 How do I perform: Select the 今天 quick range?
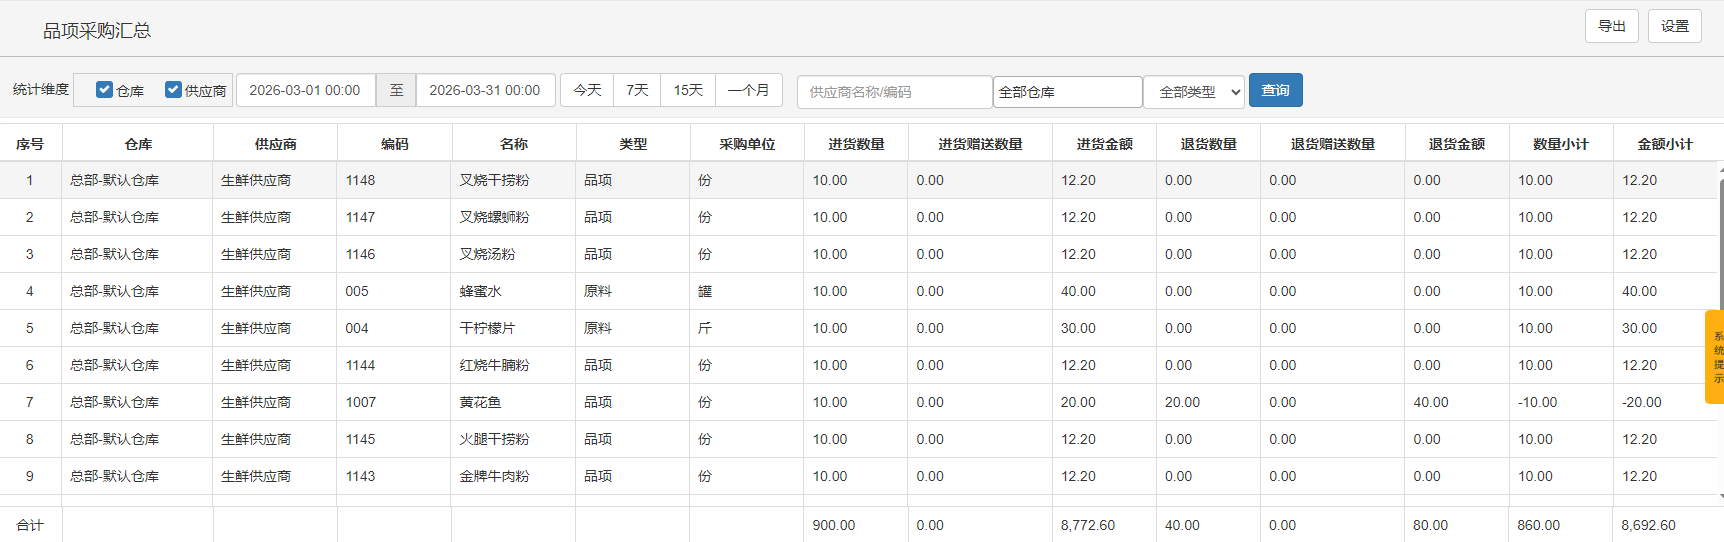pos(587,90)
